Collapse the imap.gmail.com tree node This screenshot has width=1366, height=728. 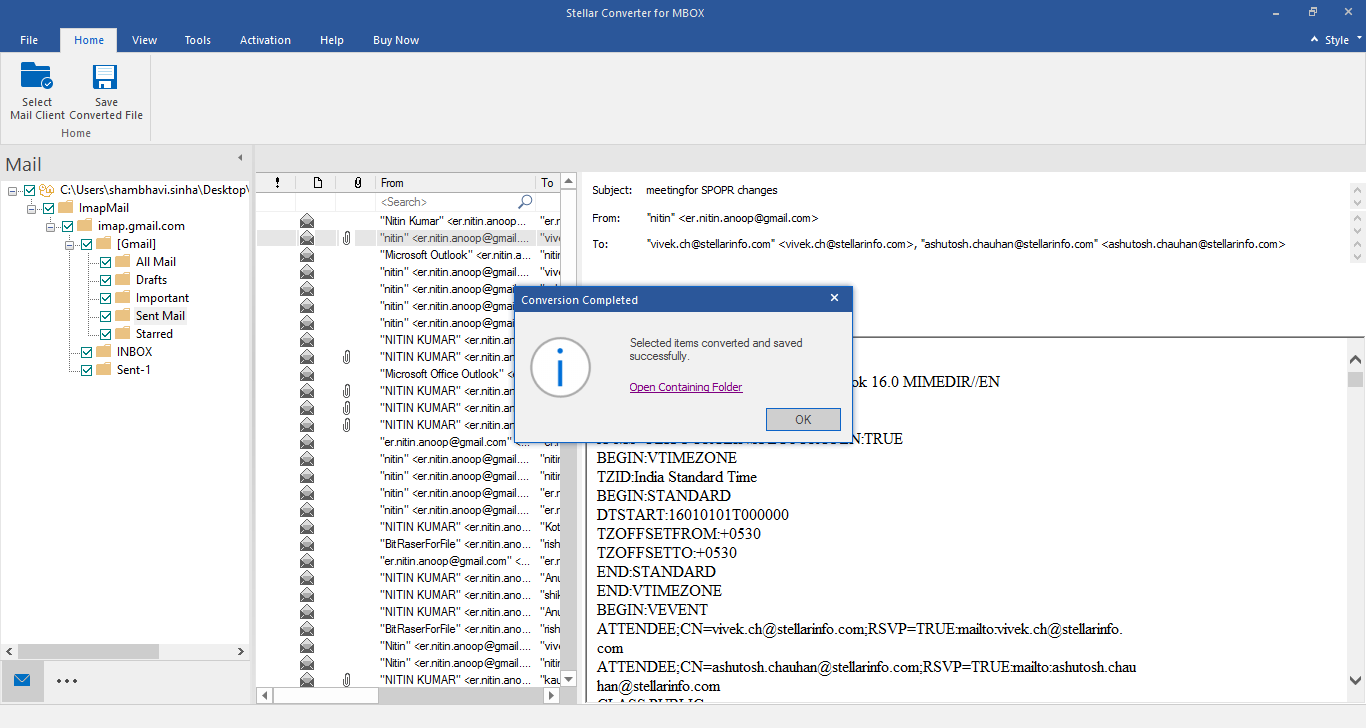pyautogui.click(x=51, y=226)
